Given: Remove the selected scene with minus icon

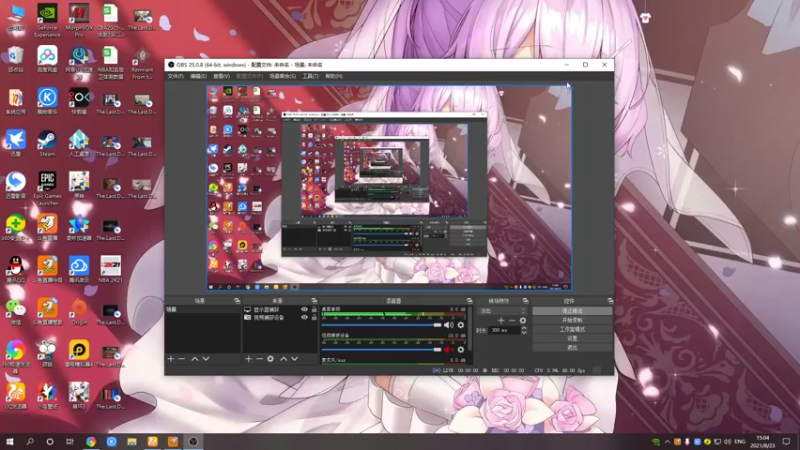Looking at the screenshot, I should coord(182,359).
